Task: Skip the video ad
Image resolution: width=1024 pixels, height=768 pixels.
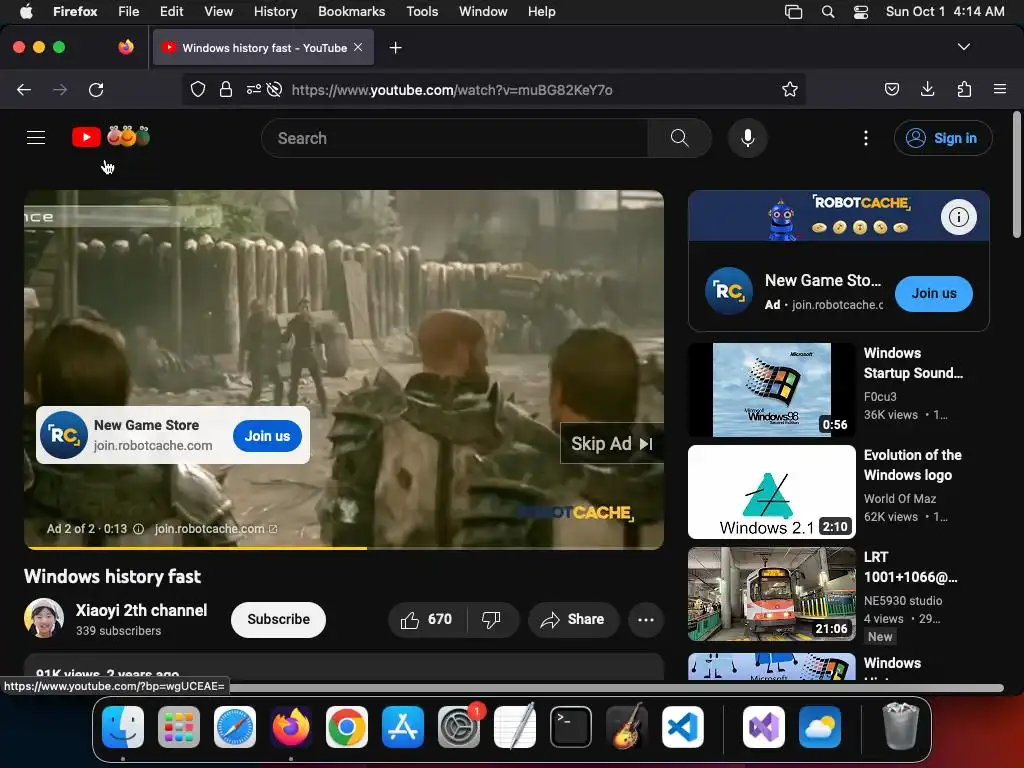Action: point(612,444)
